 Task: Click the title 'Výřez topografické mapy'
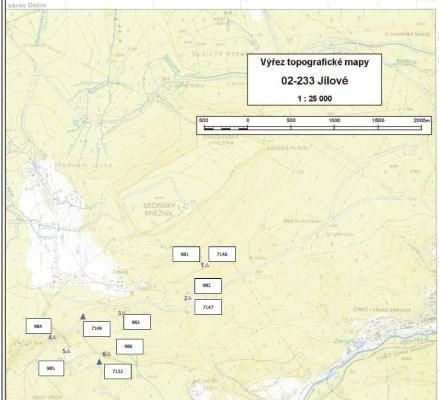[315, 62]
